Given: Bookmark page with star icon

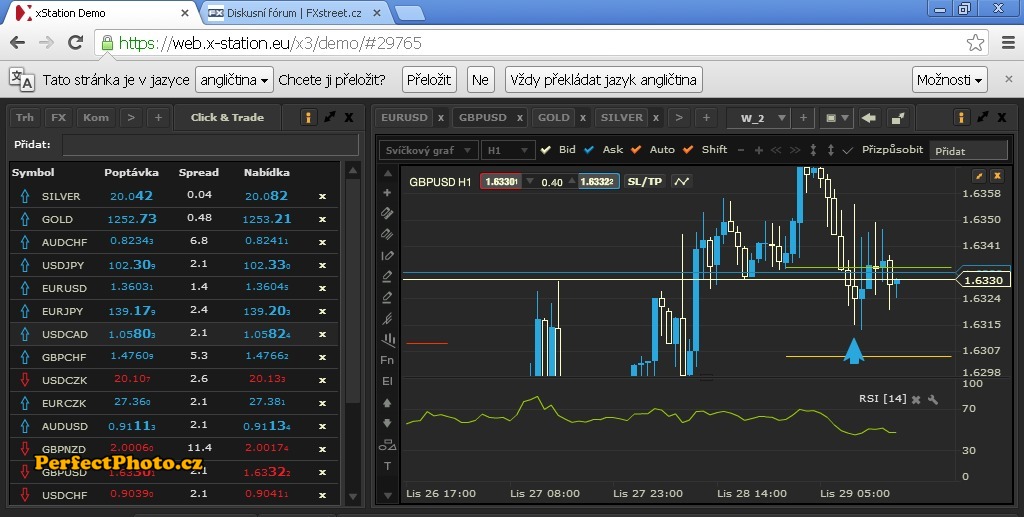Looking at the screenshot, I should click(x=975, y=43).
